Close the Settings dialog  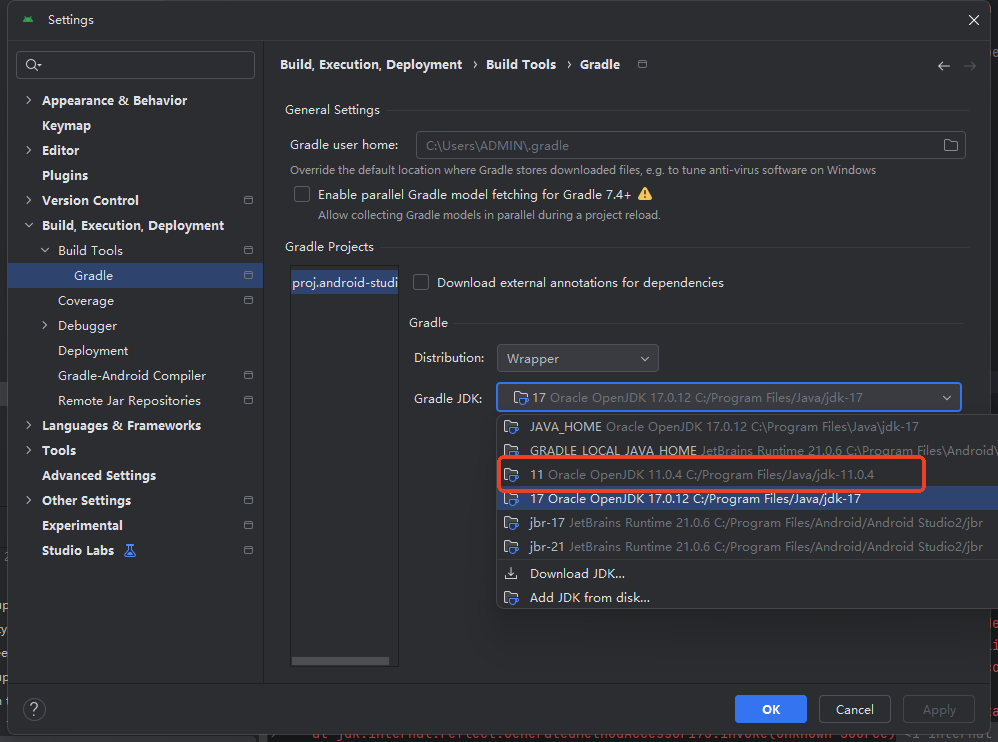pyautogui.click(x=974, y=20)
